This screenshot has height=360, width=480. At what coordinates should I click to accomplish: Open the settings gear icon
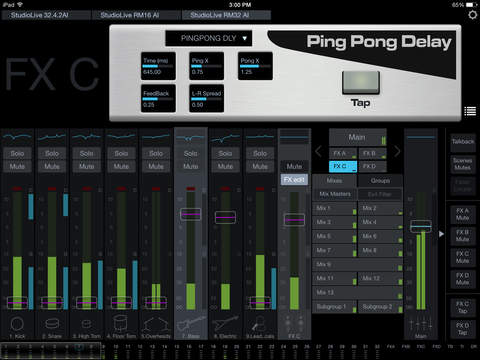[473, 15]
